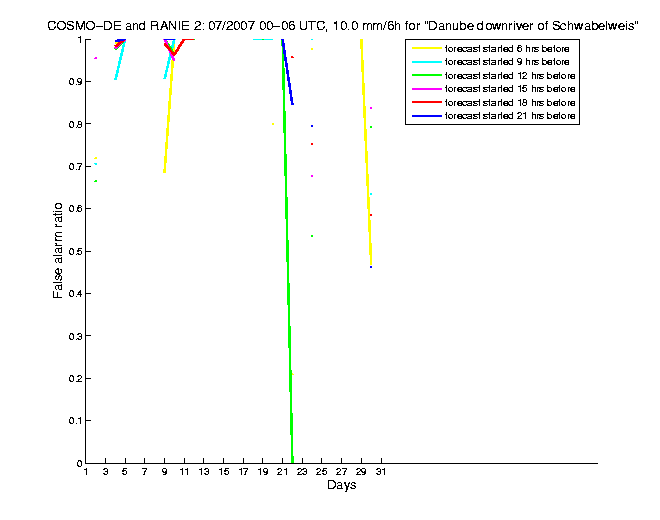Click legend entry 'forecast started 12 hrs before'
Viewport: 660px width, 520px height.
pyautogui.click(x=510, y=76)
